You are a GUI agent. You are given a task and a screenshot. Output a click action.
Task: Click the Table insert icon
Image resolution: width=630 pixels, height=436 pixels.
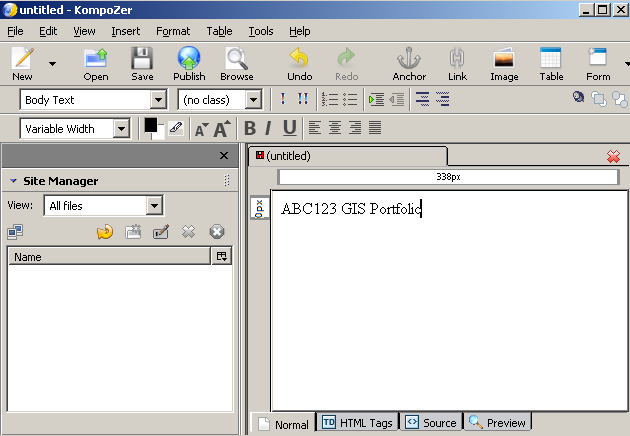(x=551, y=62)
